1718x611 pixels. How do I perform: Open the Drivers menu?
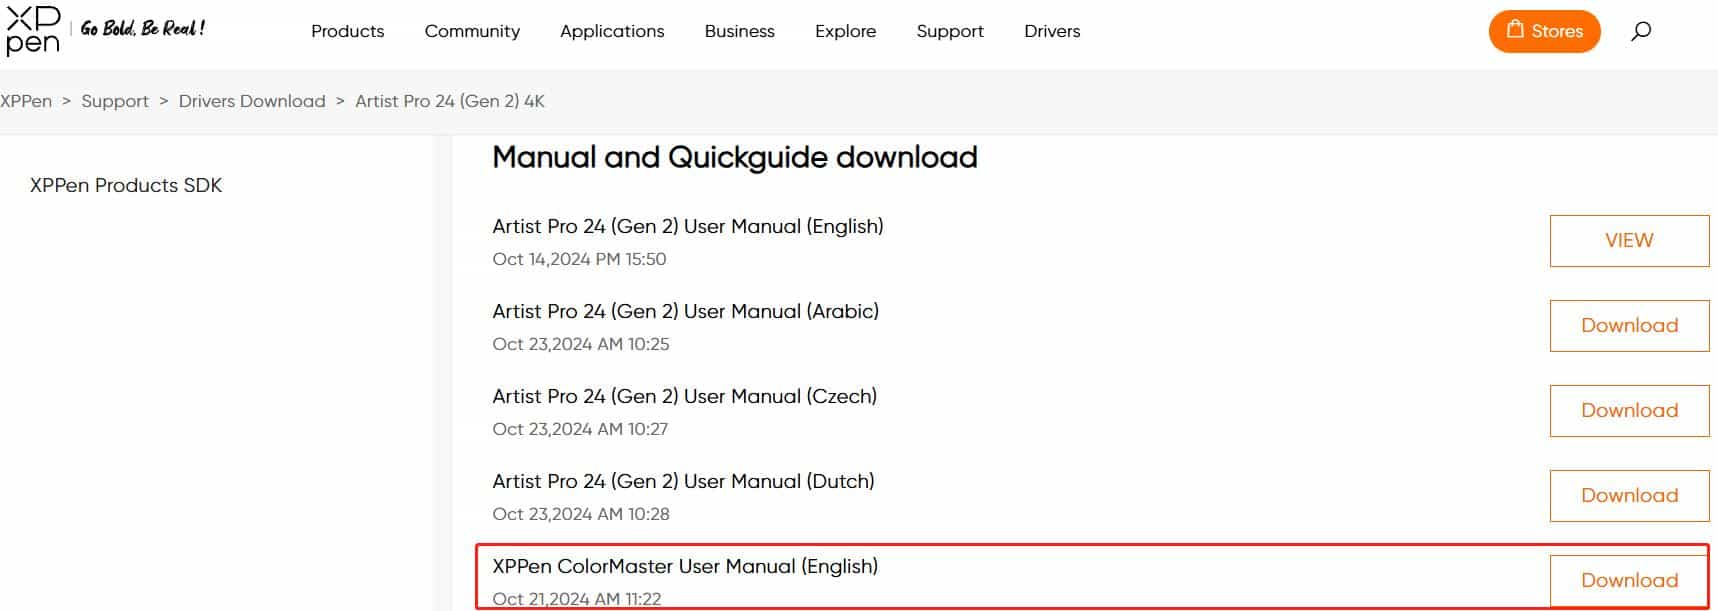pyautogui.click(x=1052, y=31)
